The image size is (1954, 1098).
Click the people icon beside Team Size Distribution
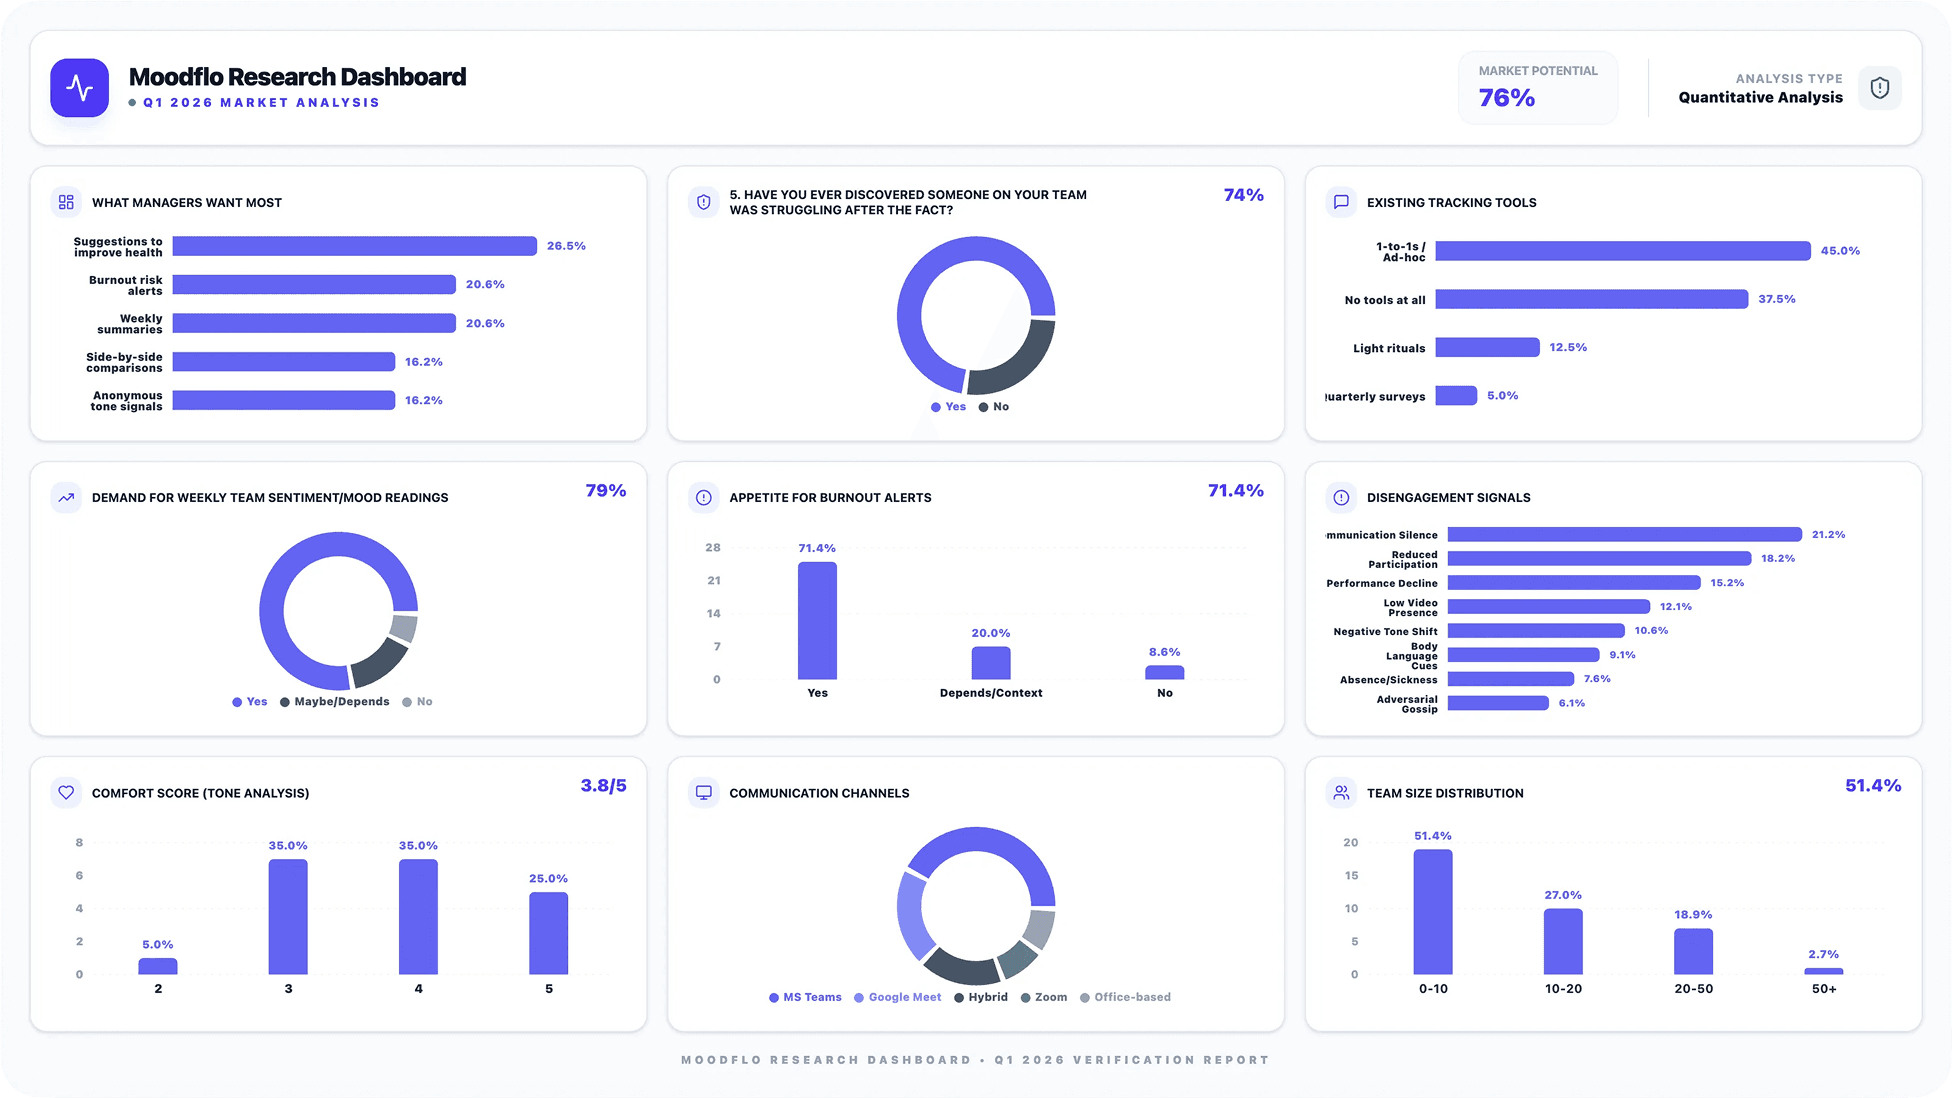point(1341,793)
